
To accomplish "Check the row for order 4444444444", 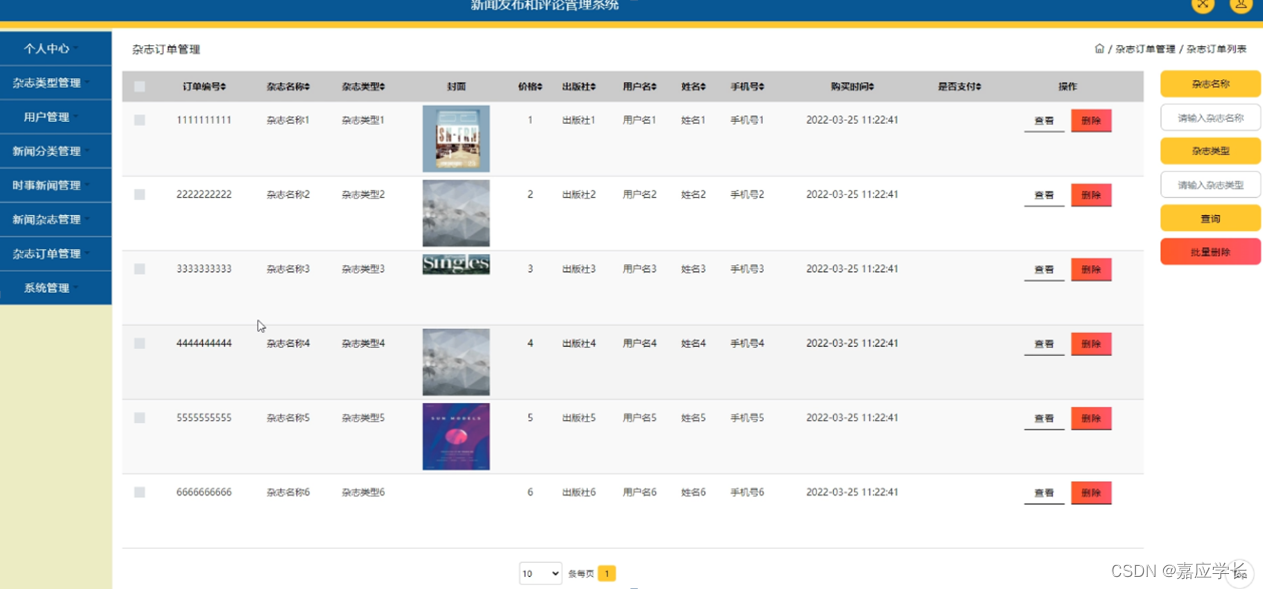I will tap(140, 343).
